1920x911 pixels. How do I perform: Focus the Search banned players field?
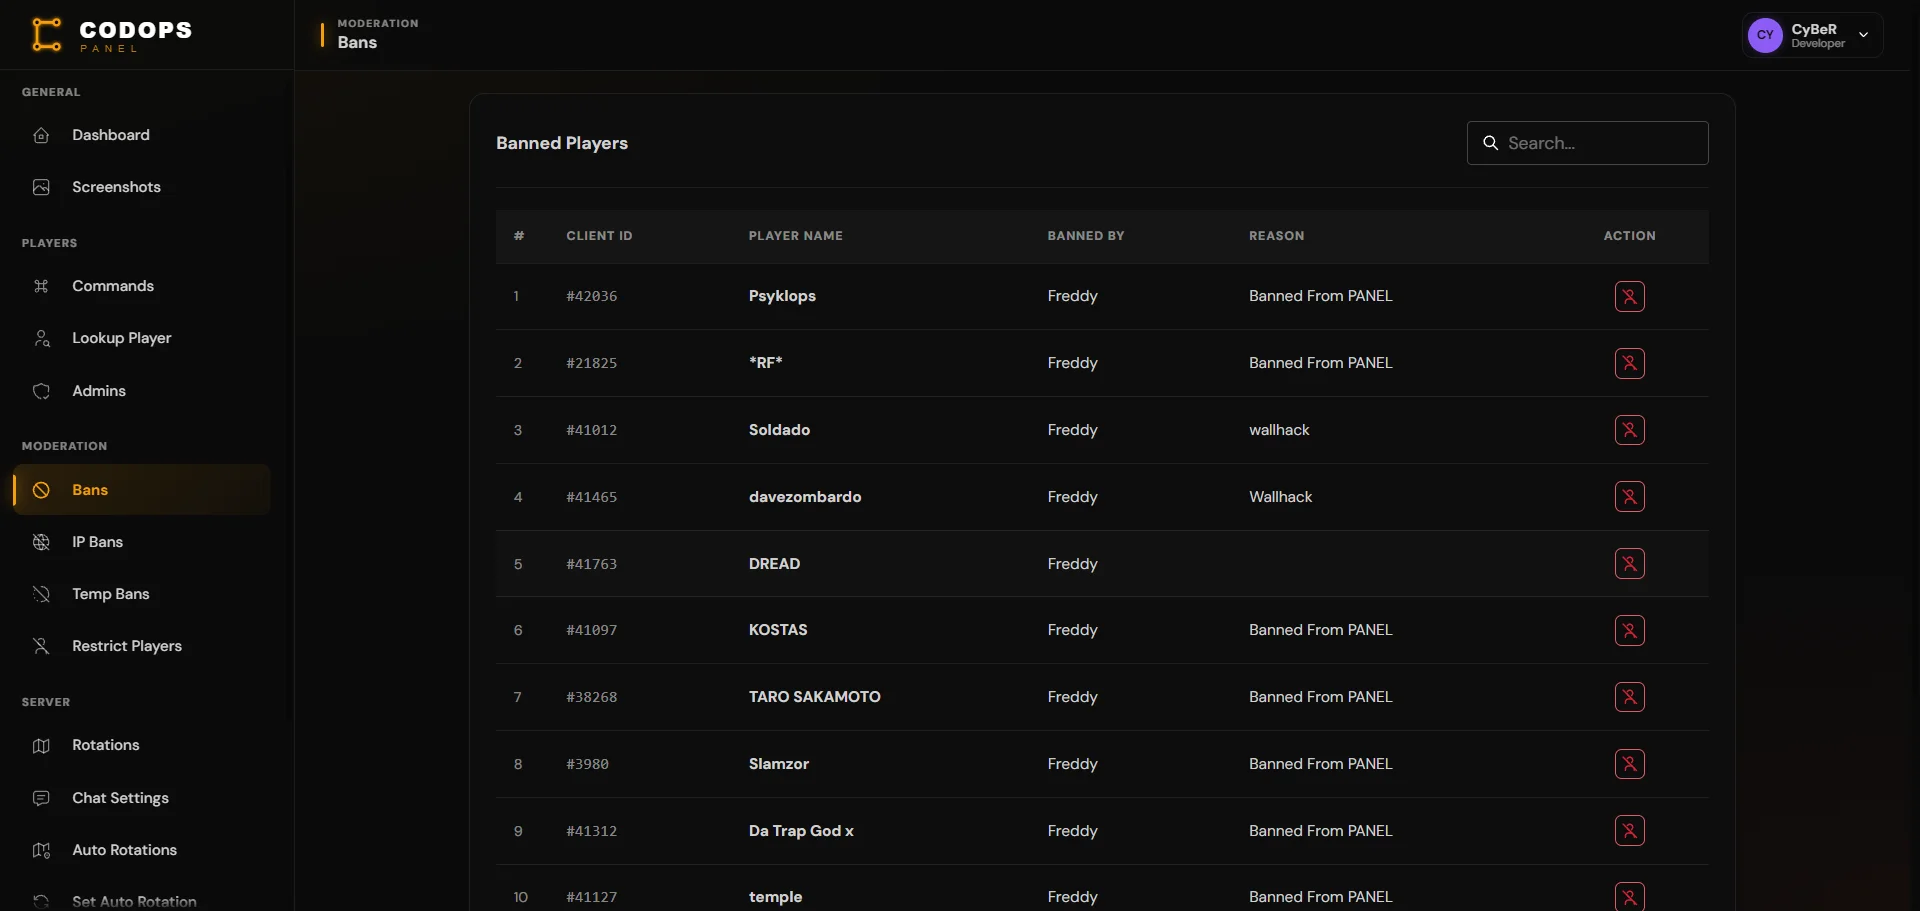click(x=1587, y=143)
